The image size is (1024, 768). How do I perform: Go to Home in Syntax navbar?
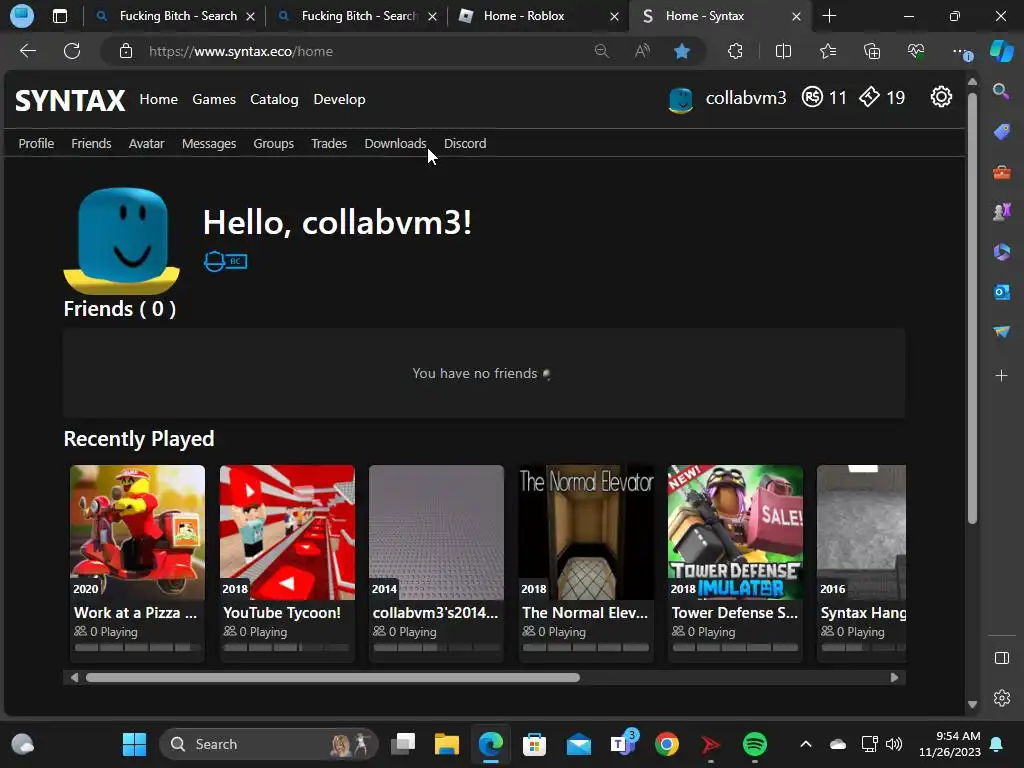[x=158, y=99]
